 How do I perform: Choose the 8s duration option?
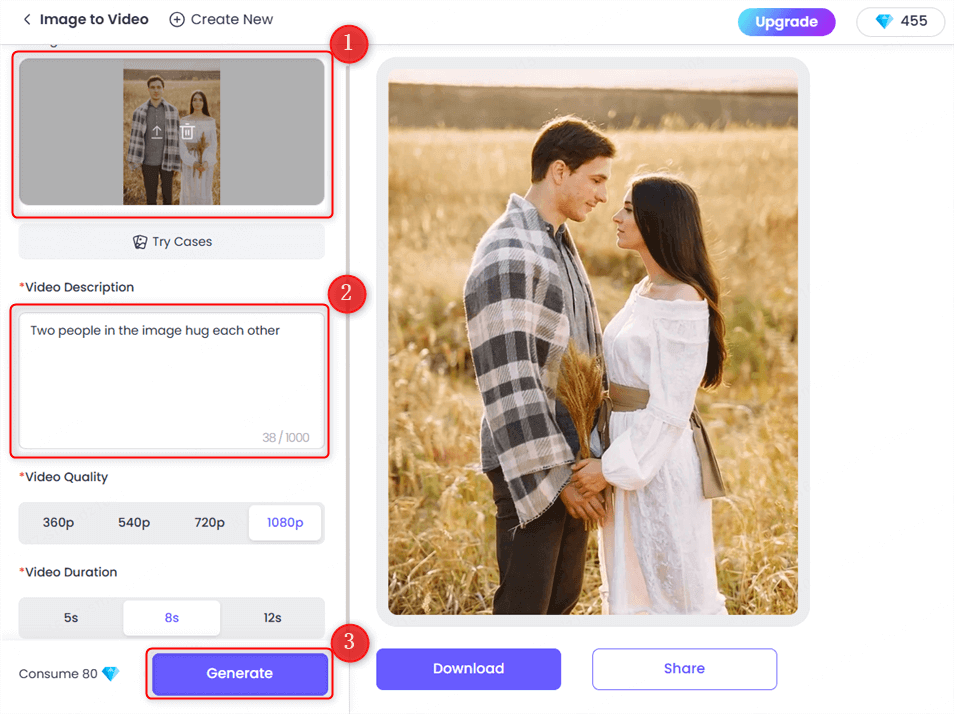(x=172, y=618)
